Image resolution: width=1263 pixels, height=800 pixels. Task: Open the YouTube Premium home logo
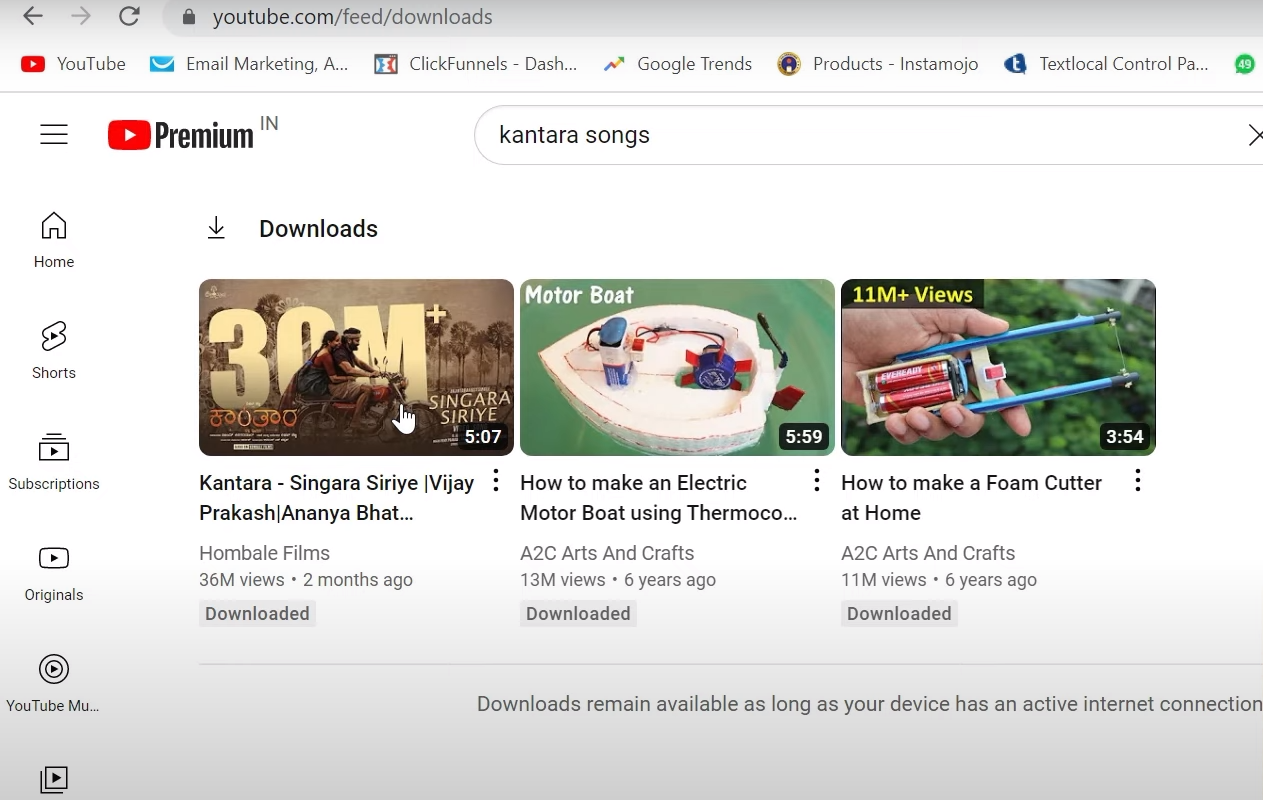pyautogui.click(x=178, y=133)
